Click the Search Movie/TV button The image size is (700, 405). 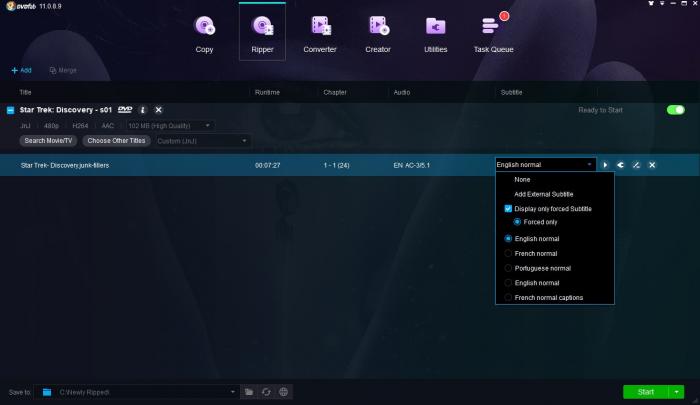tap(48, 141)
